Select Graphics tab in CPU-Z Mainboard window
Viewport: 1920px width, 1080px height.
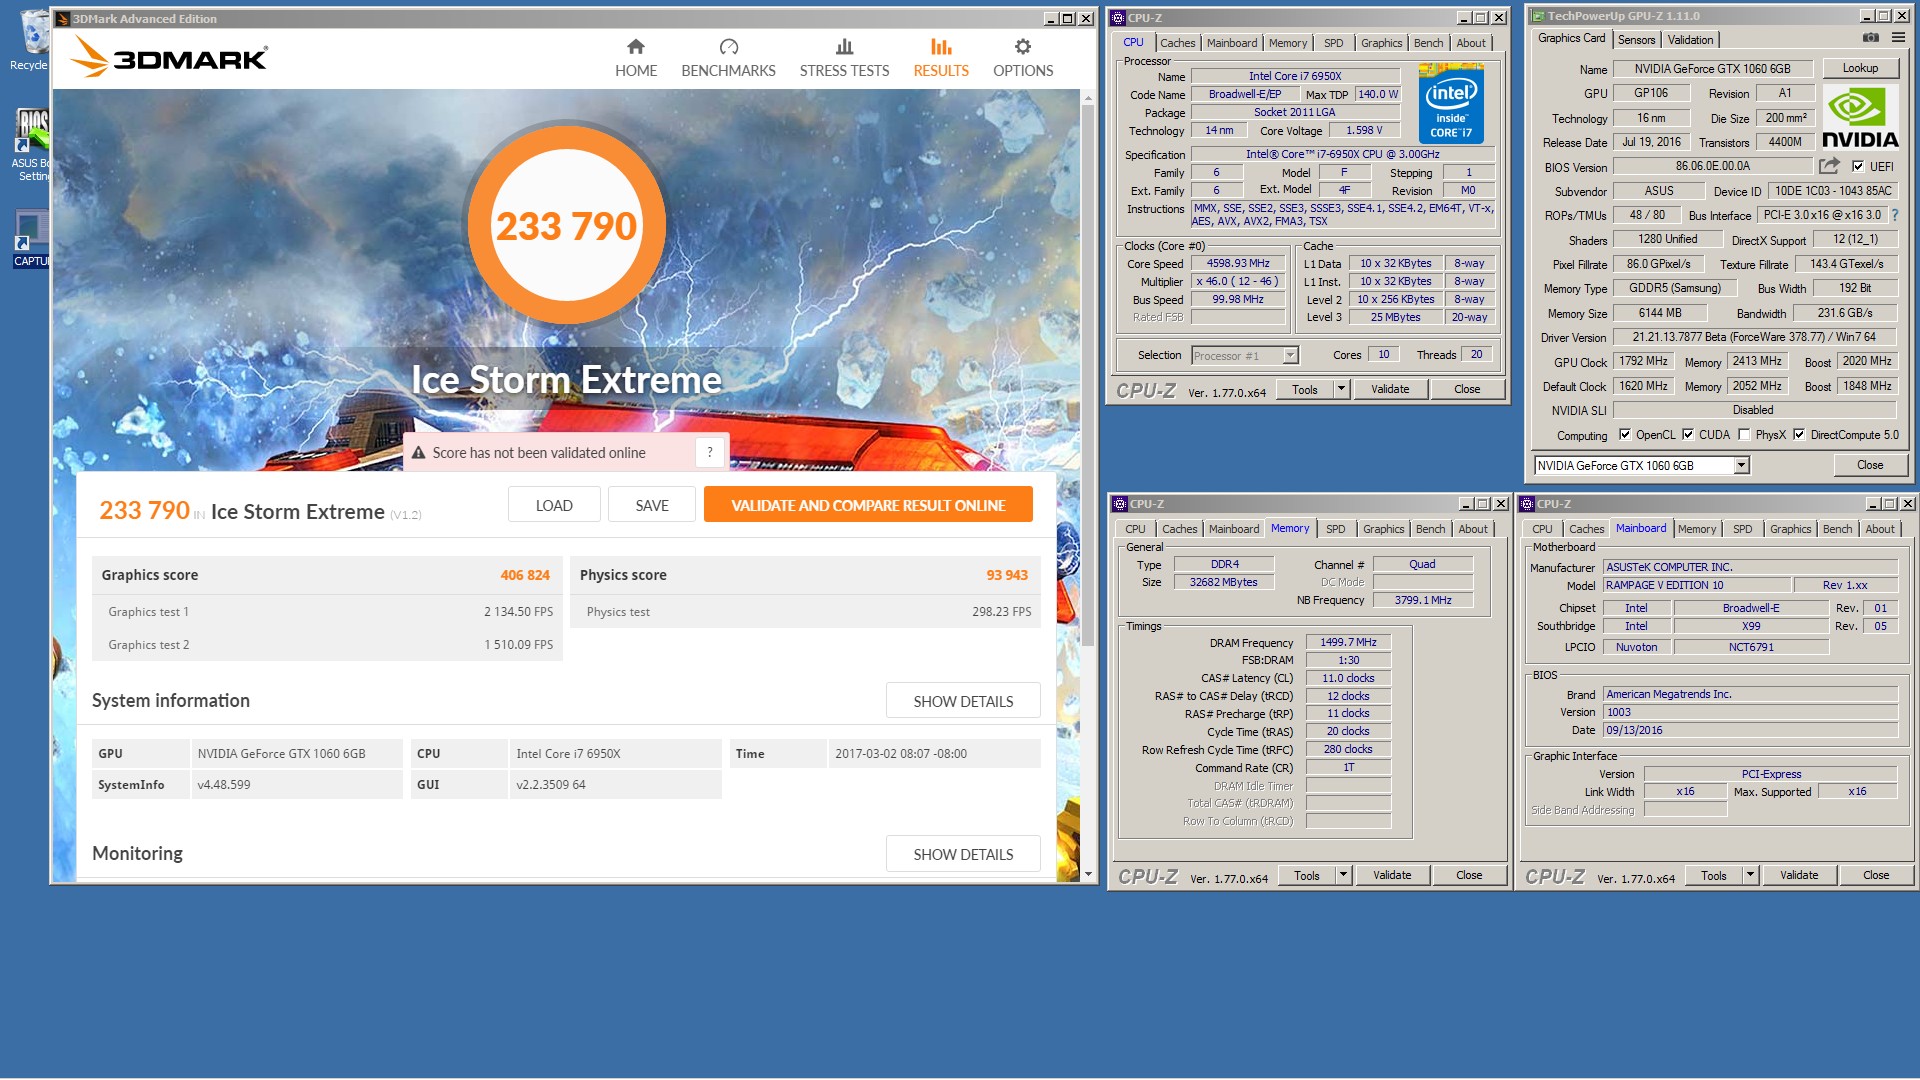1790,529
